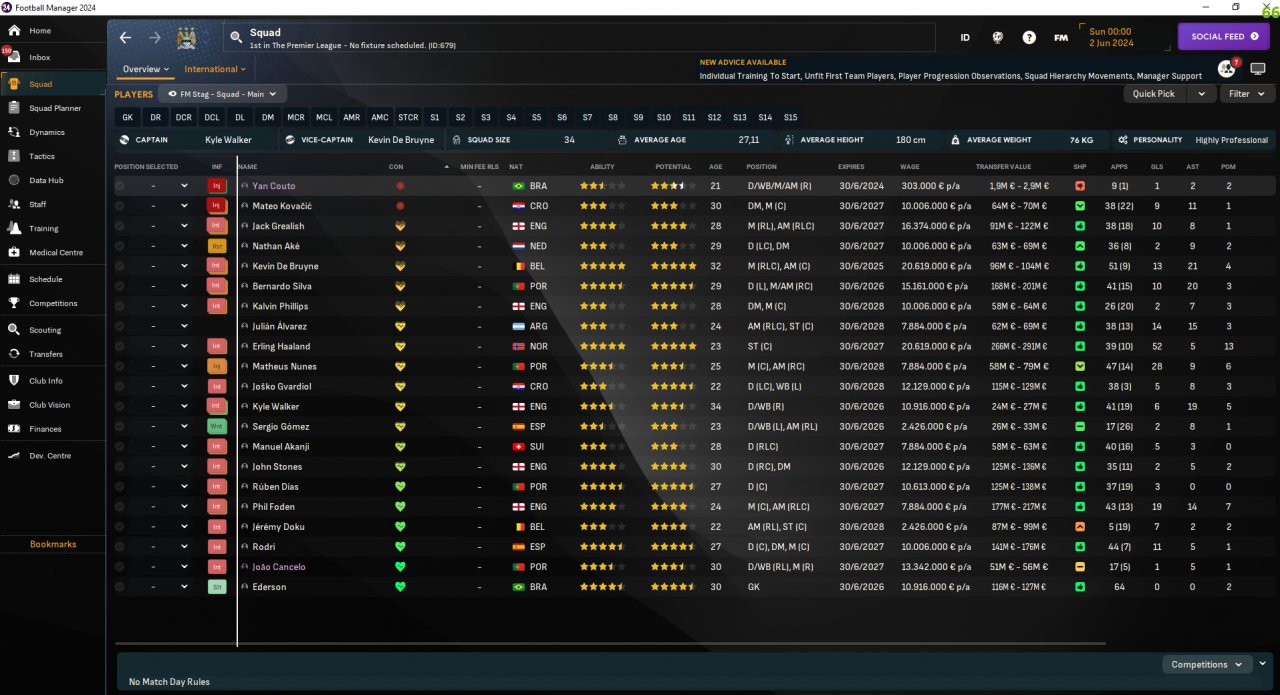Open Bernardo Silva player profile

pos(280,286)
